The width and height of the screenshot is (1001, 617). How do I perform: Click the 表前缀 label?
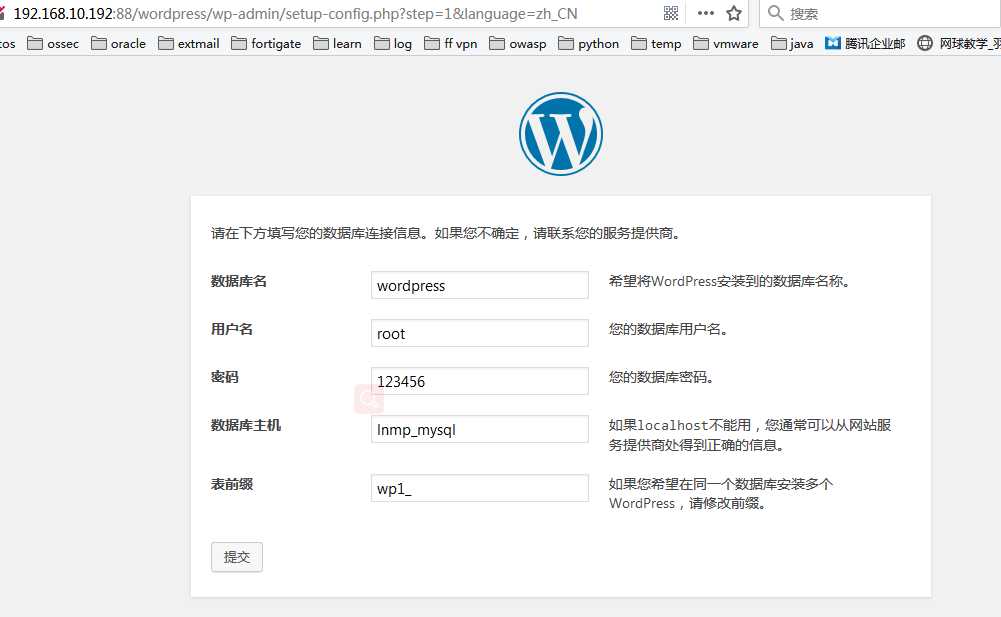(232, 484)
